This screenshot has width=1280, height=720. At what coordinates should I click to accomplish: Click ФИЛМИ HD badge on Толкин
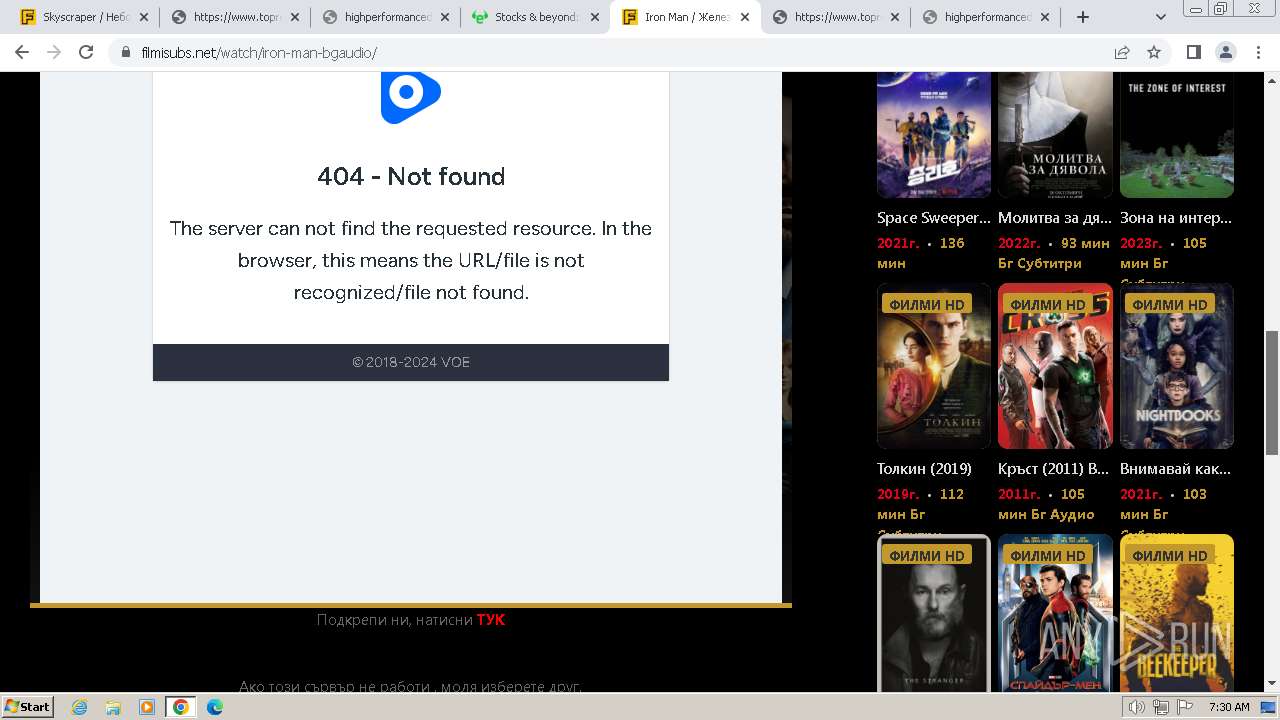927,304
